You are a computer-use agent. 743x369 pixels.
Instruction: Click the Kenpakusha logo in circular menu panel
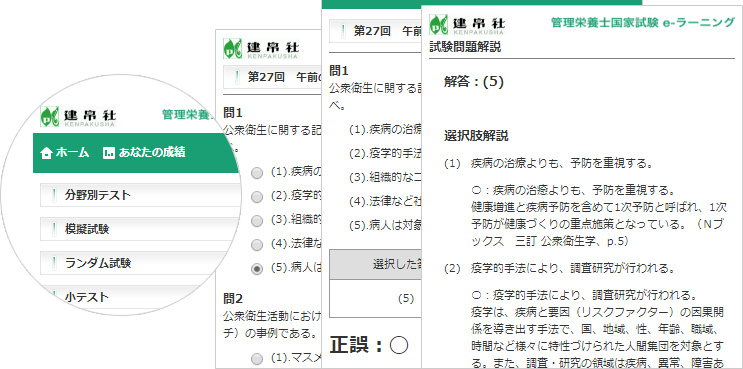coord(78,117)
